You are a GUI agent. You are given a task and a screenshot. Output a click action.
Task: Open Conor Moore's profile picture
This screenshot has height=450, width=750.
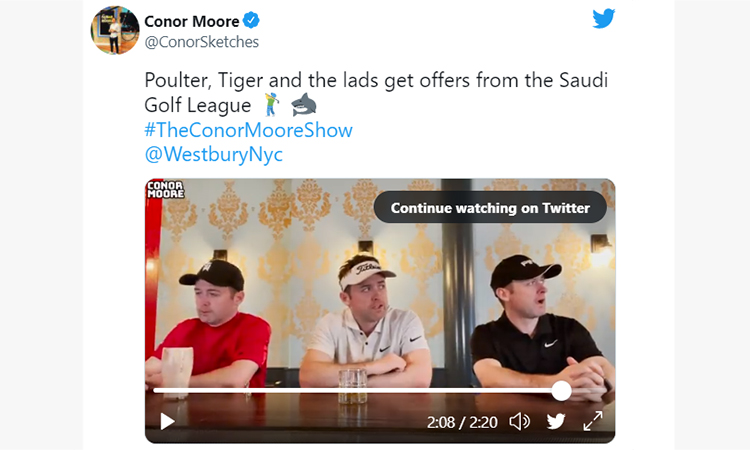tap(115, 30)
